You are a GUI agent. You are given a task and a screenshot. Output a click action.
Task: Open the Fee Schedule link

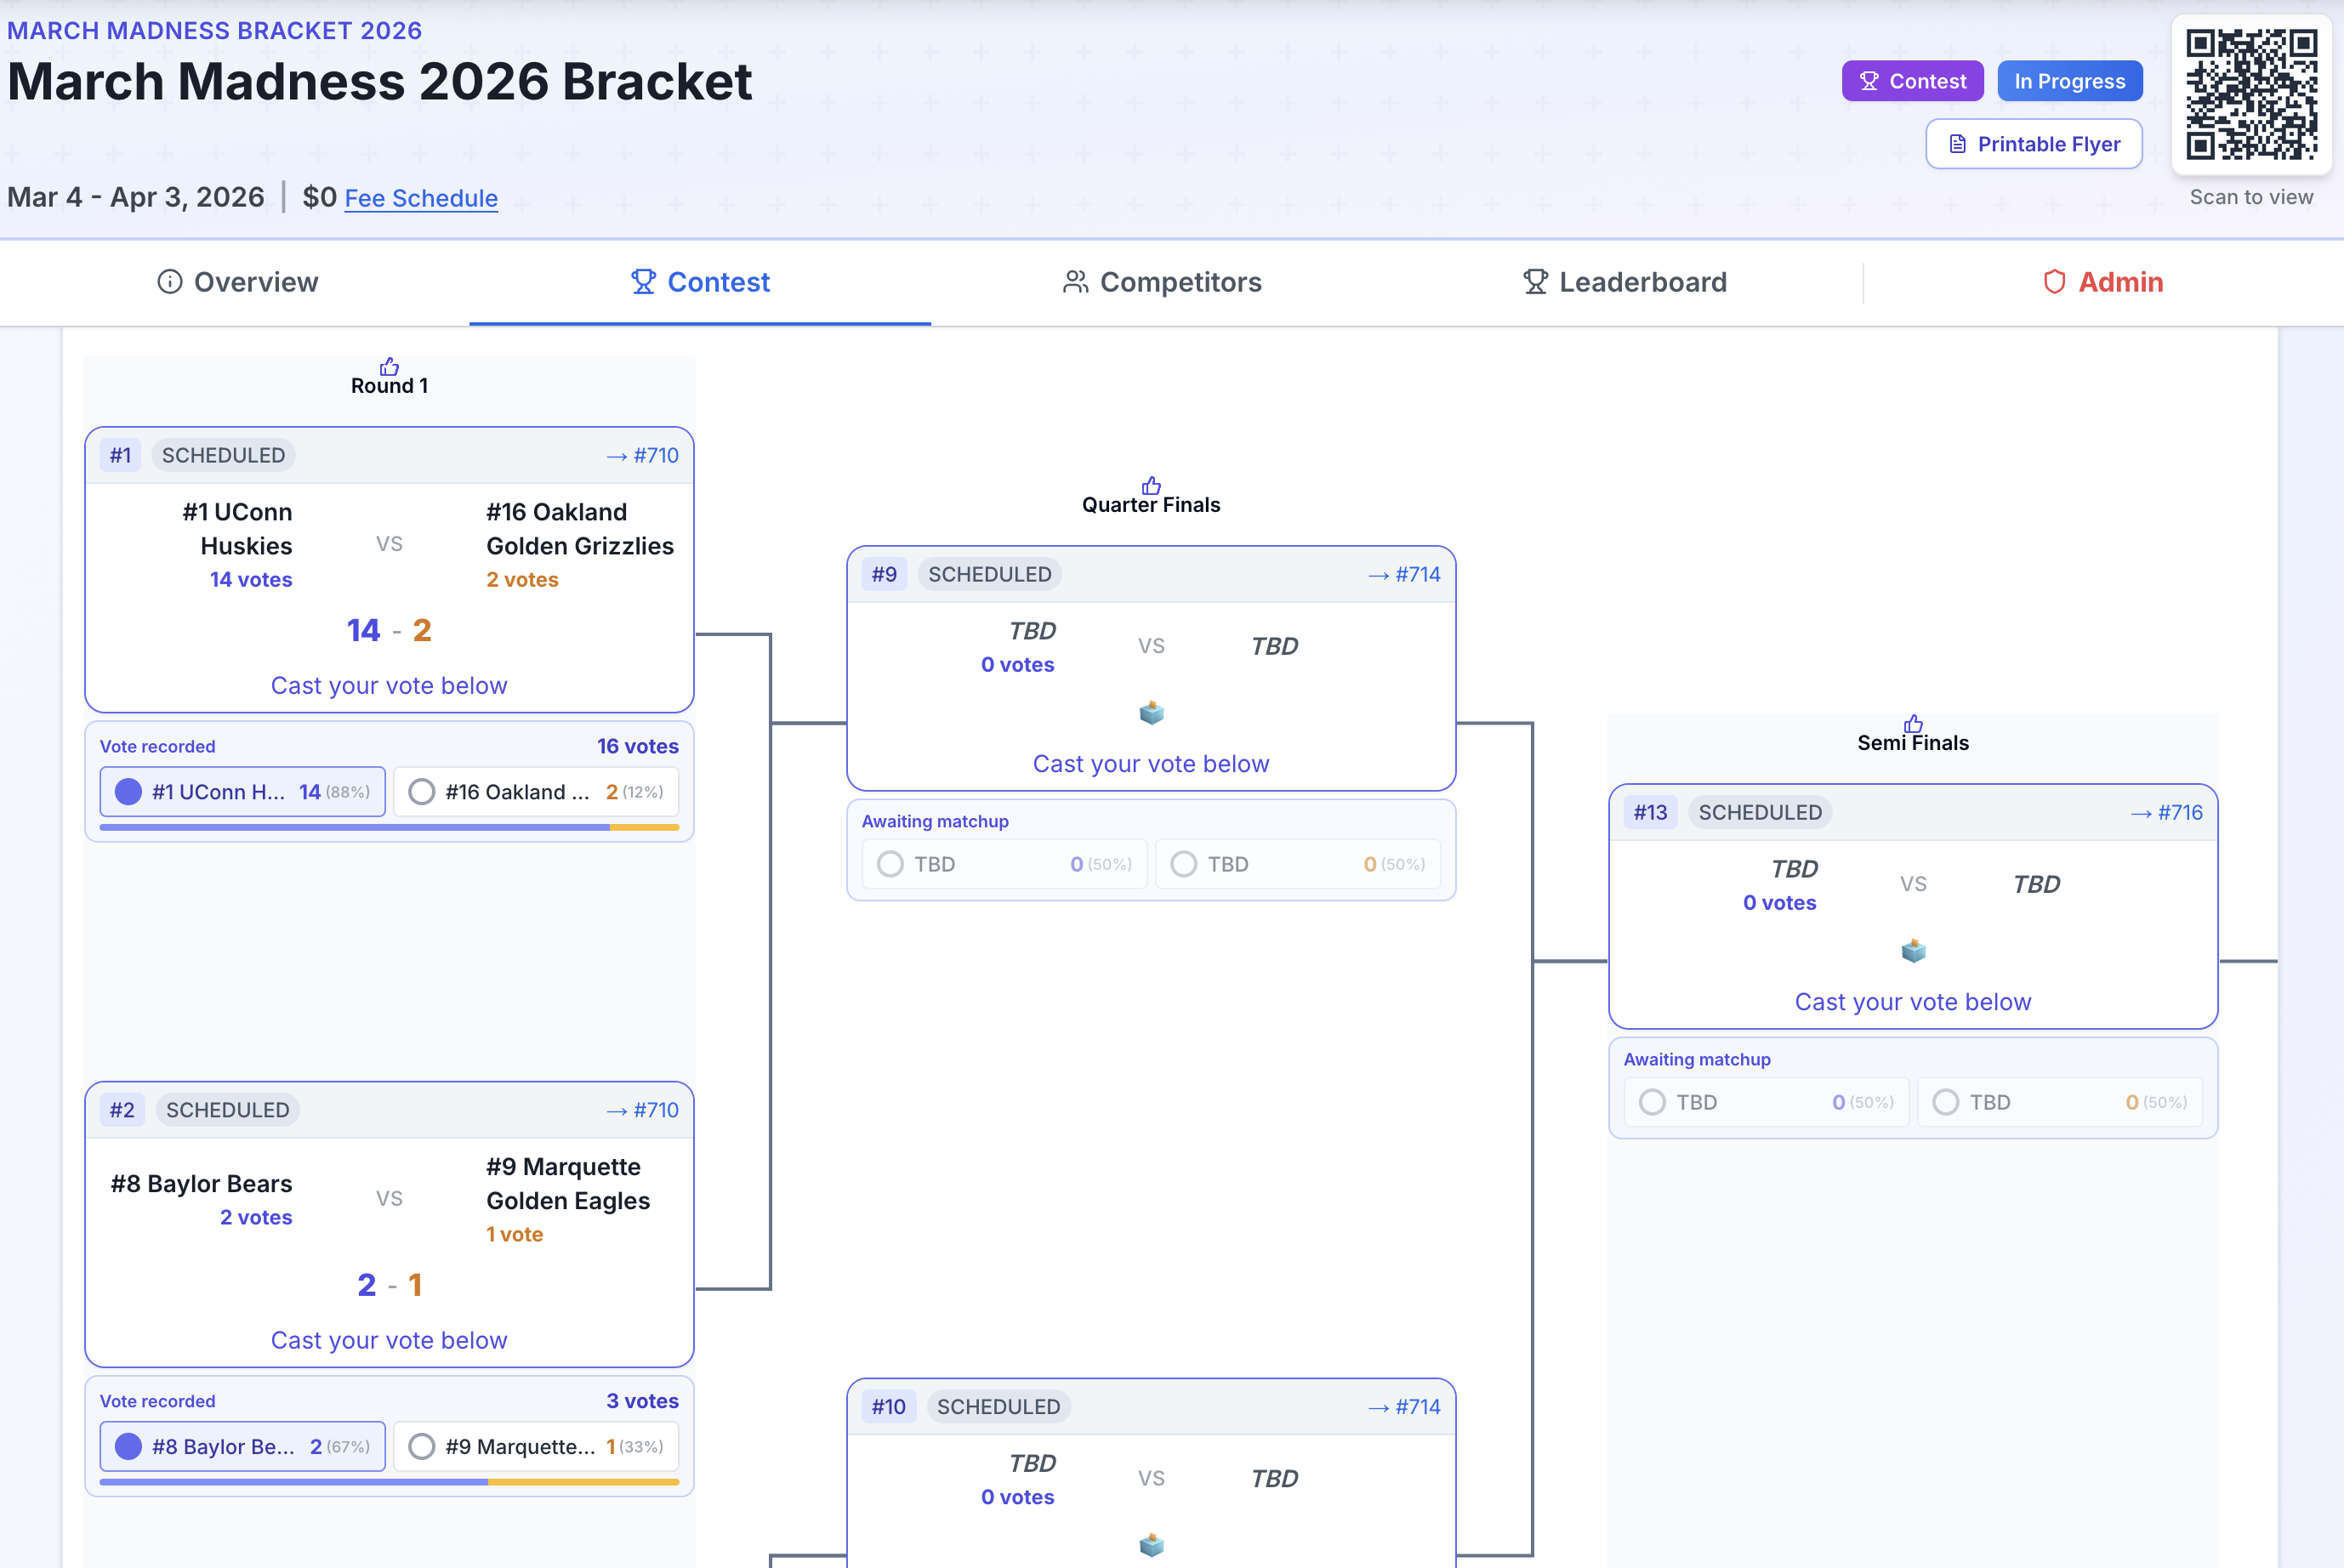pos(420,198)
